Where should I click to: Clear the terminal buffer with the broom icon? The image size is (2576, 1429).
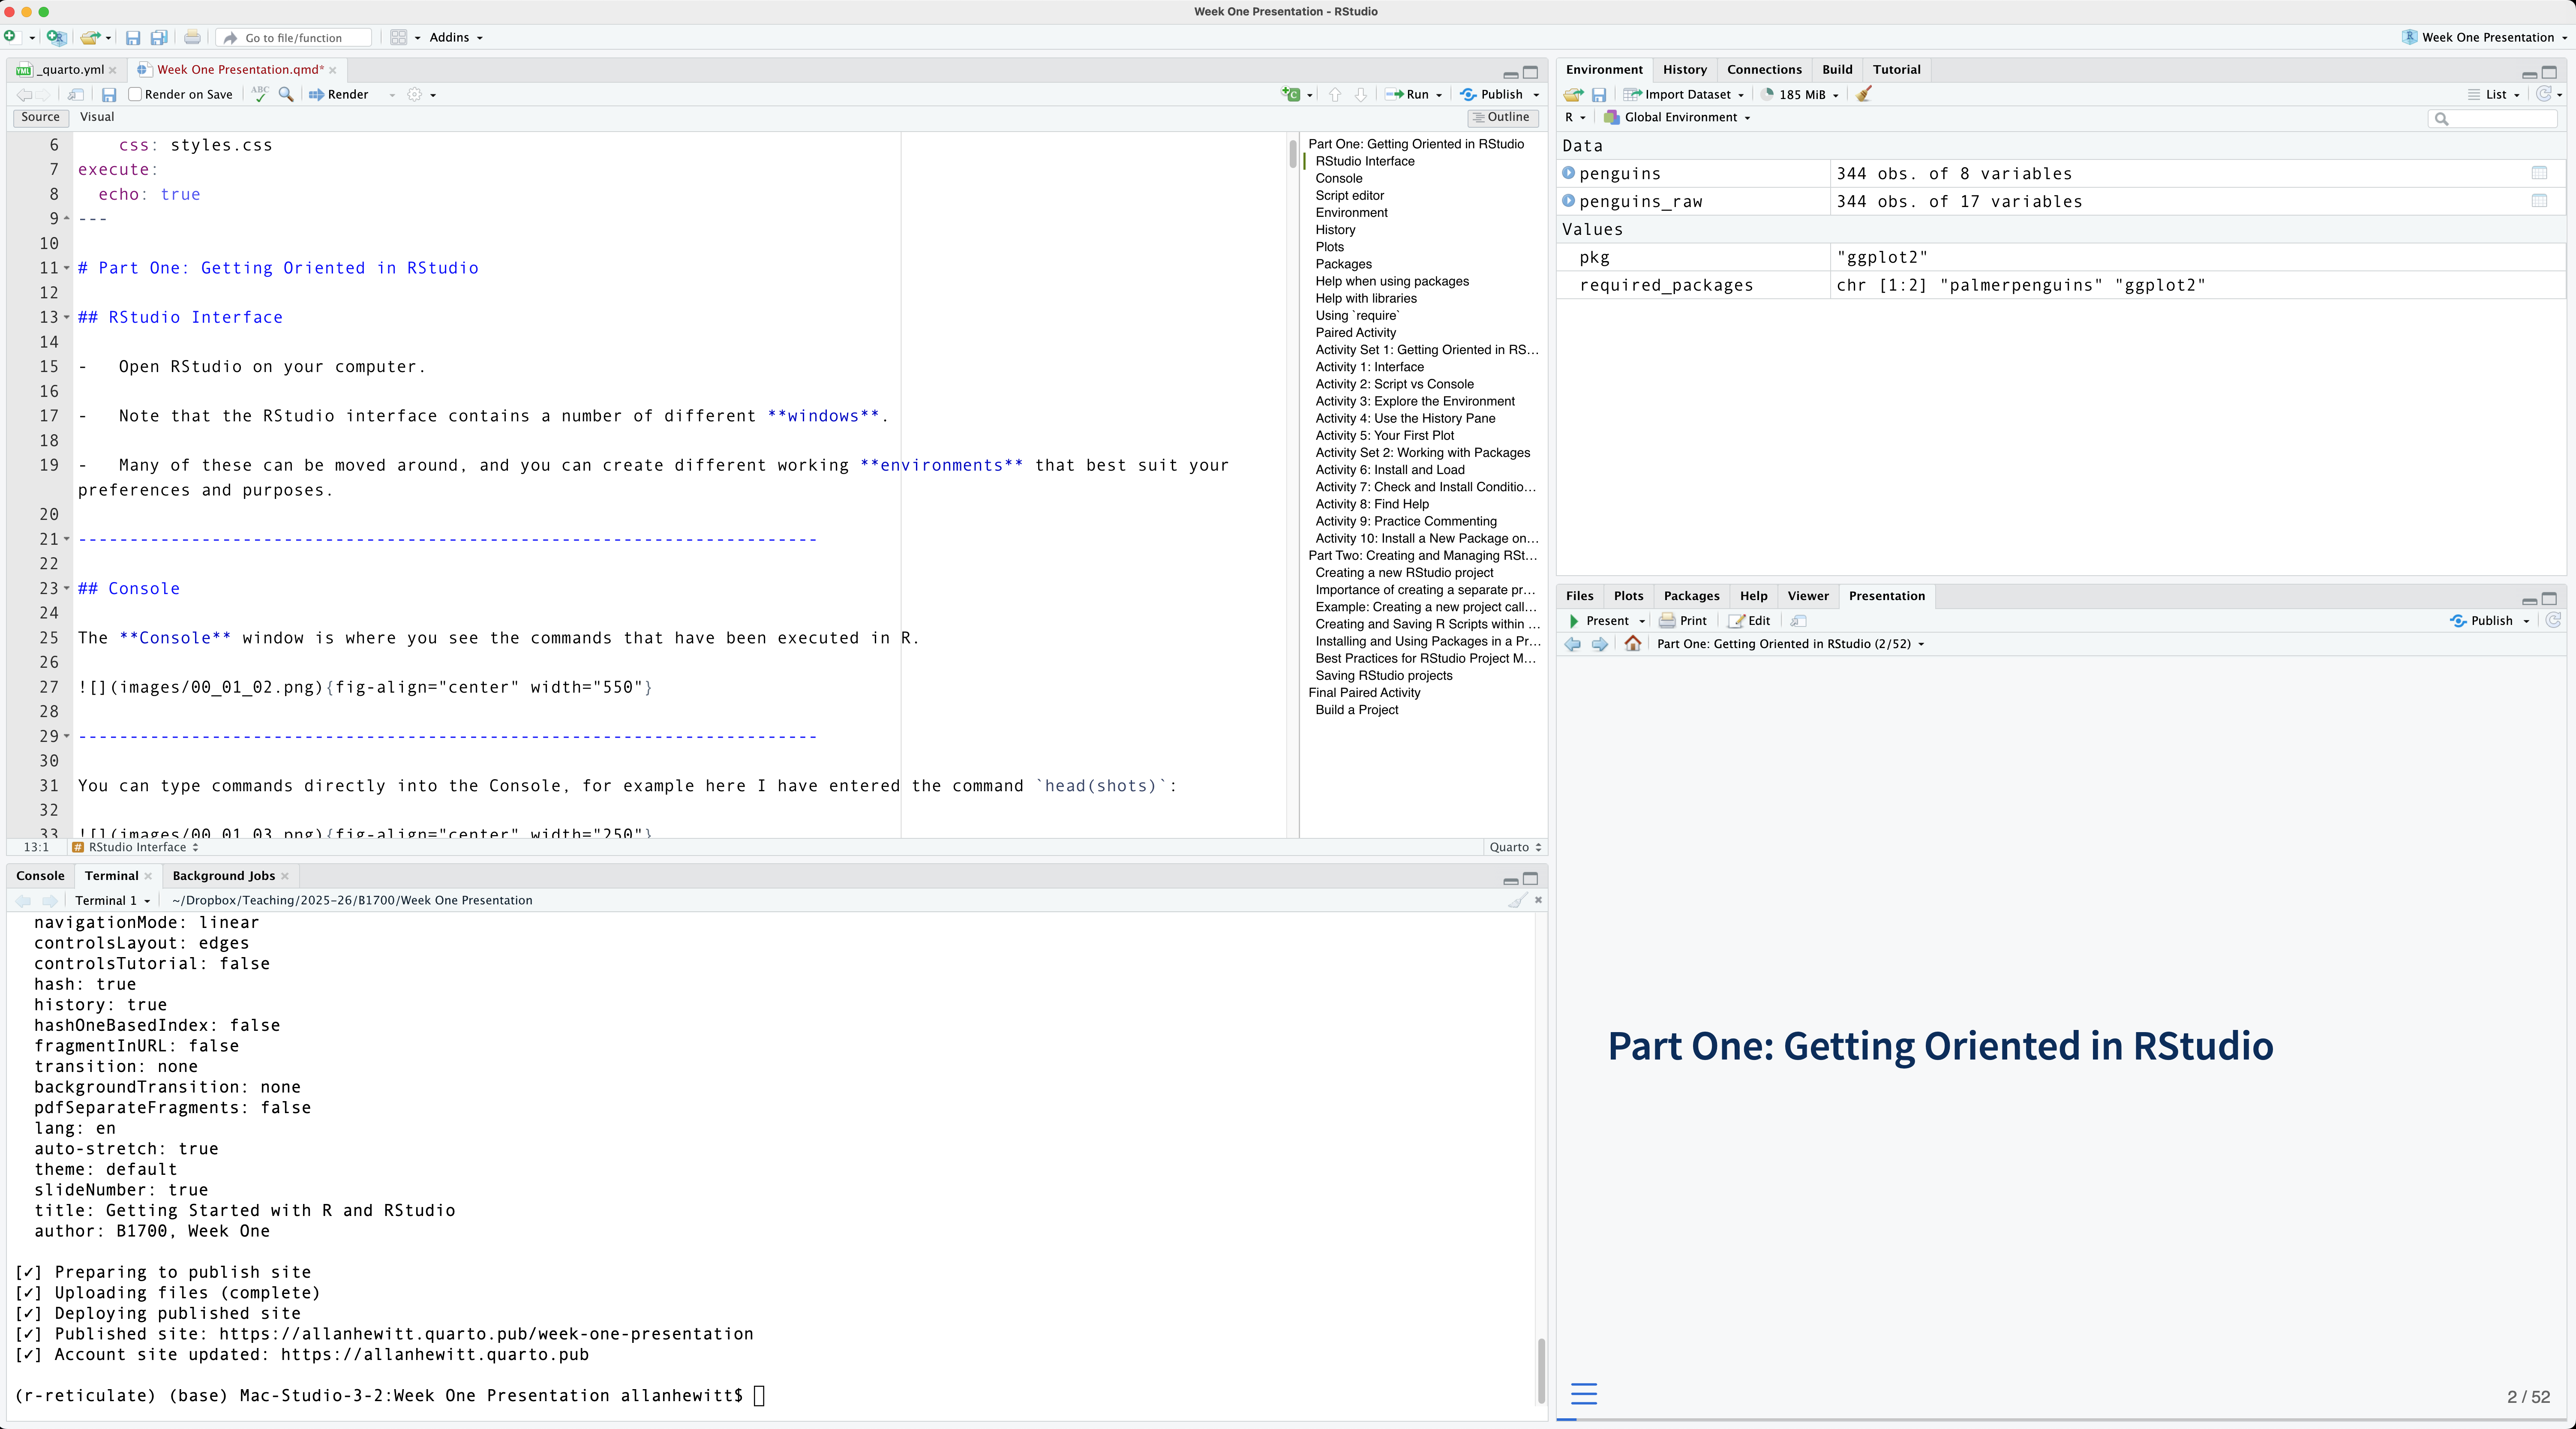click(x=1518, y=900)
